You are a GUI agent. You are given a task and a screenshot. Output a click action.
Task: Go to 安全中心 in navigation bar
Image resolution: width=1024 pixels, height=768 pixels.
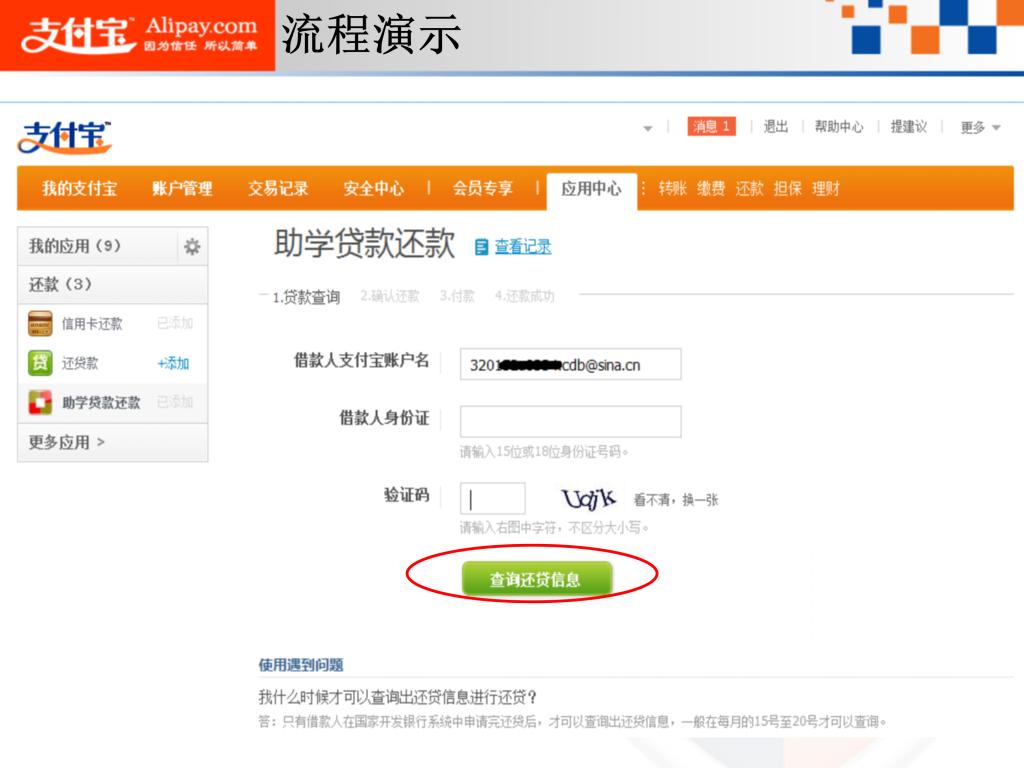[374, 188]
